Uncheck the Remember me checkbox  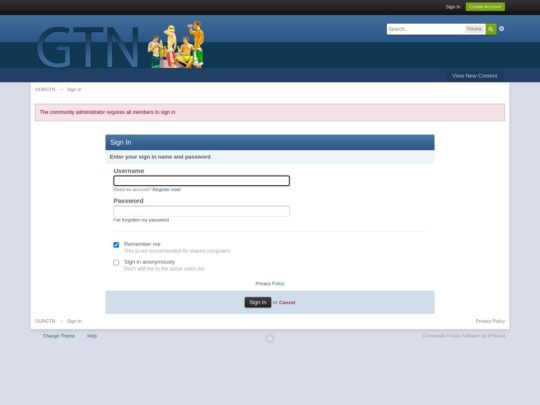(116, 245)
